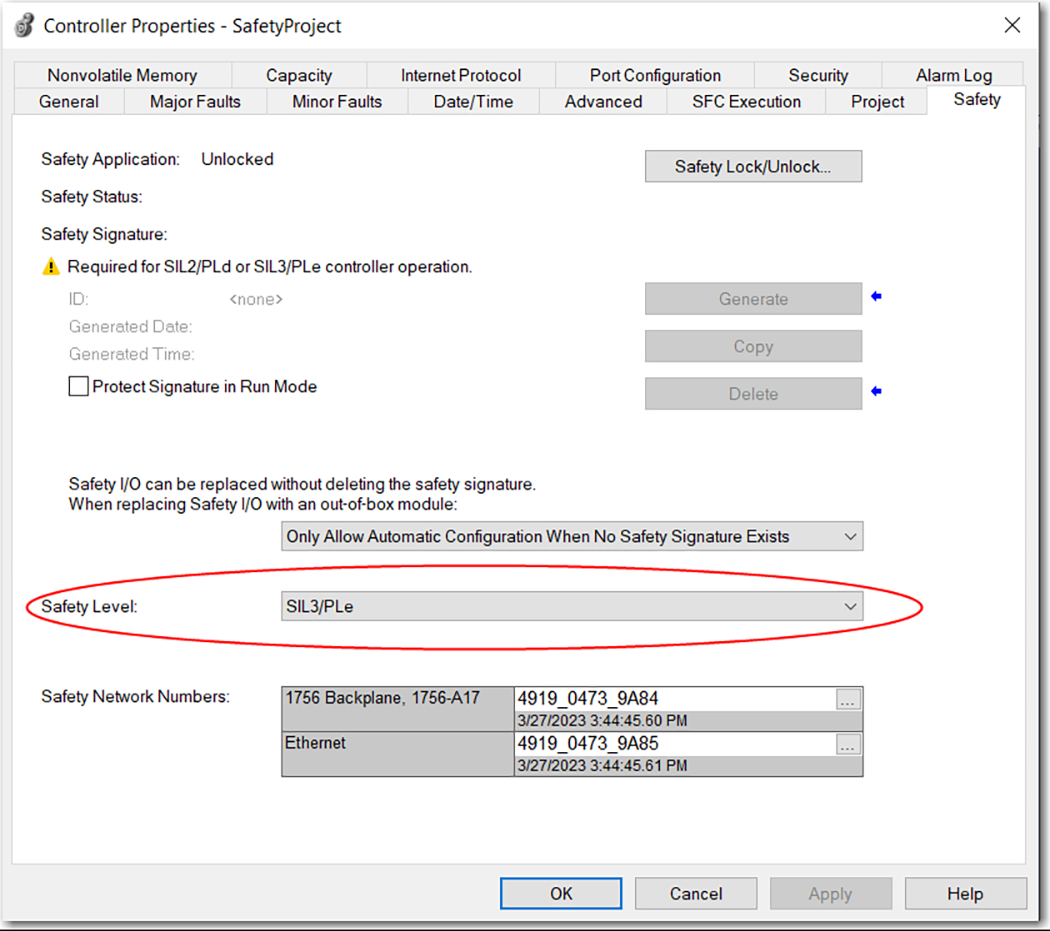Click the blue arrow next to Generate
1050x931 pixels.
click(x=877, y=297)
